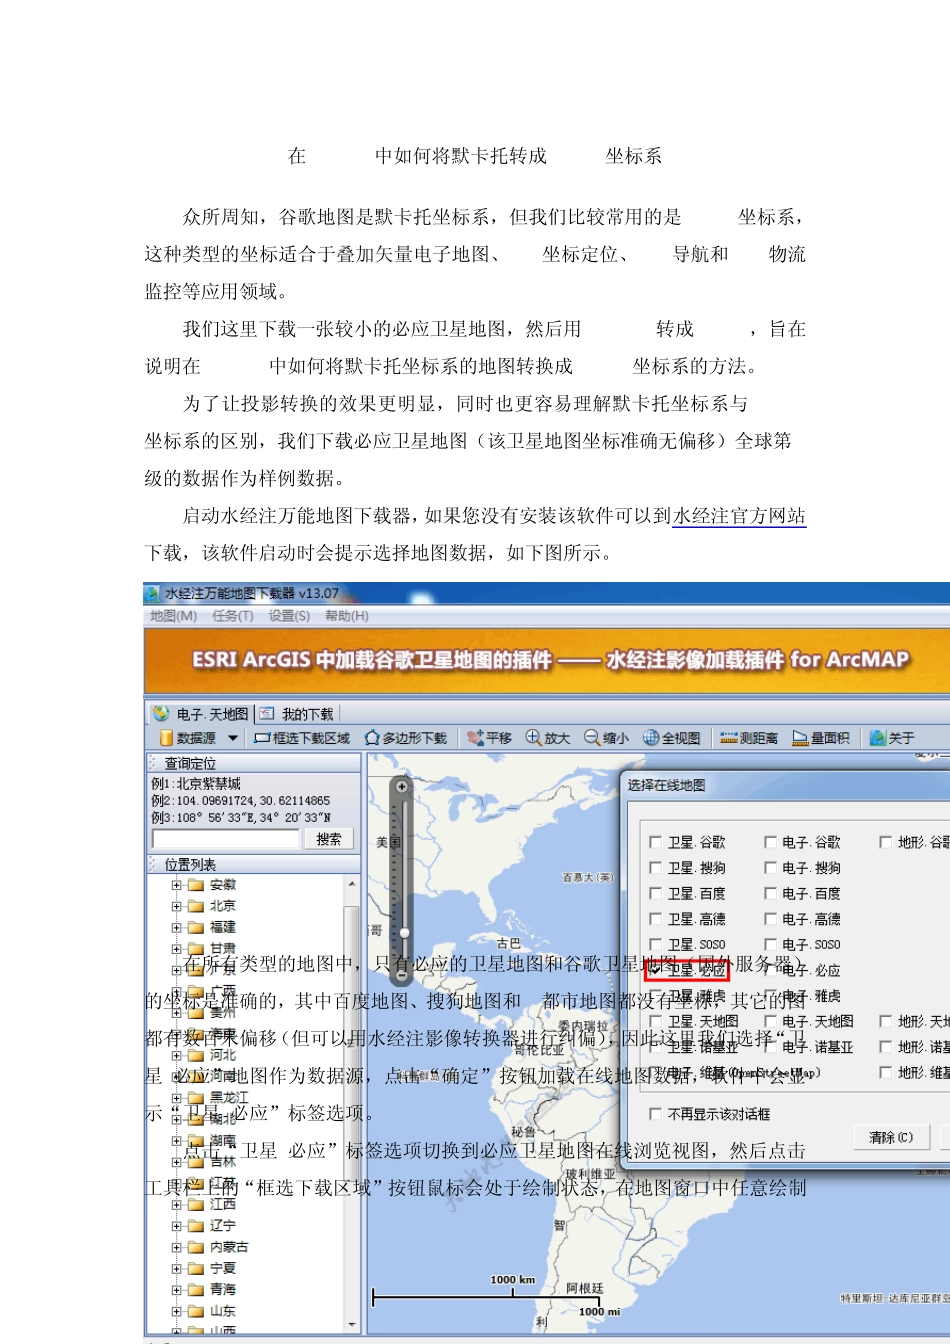Viewport: 950px width, 1344px height.
Task: Expand the 青海 tree node
Action: [x=177, y=1289]
